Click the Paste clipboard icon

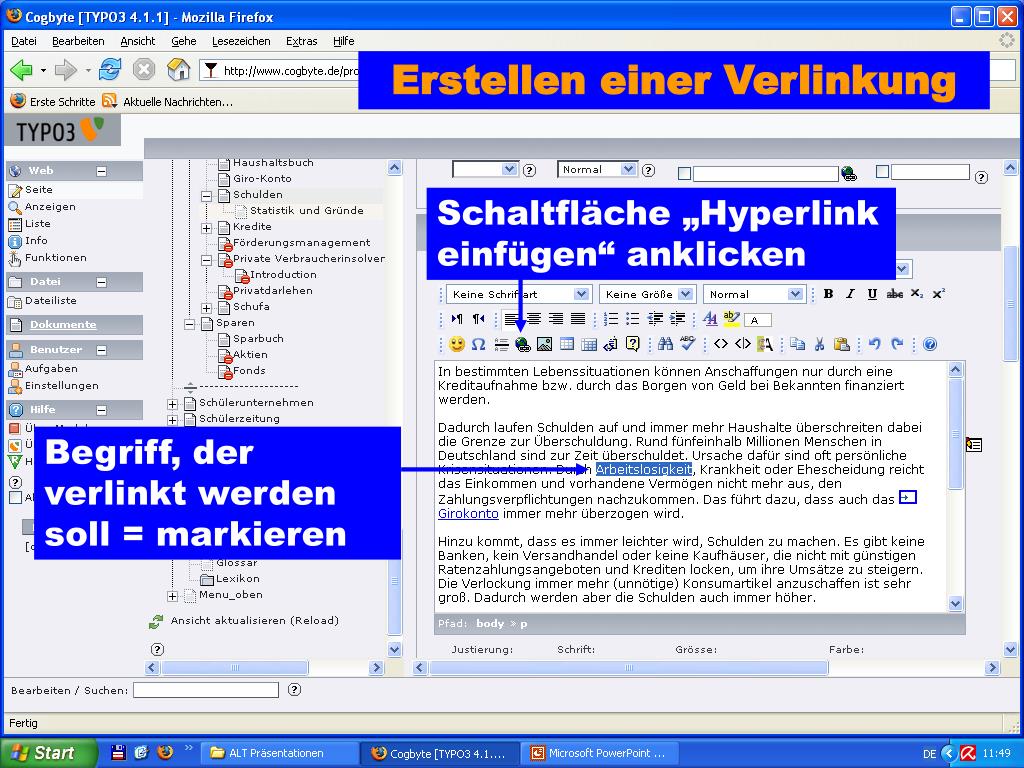click(x=842, y=344)
